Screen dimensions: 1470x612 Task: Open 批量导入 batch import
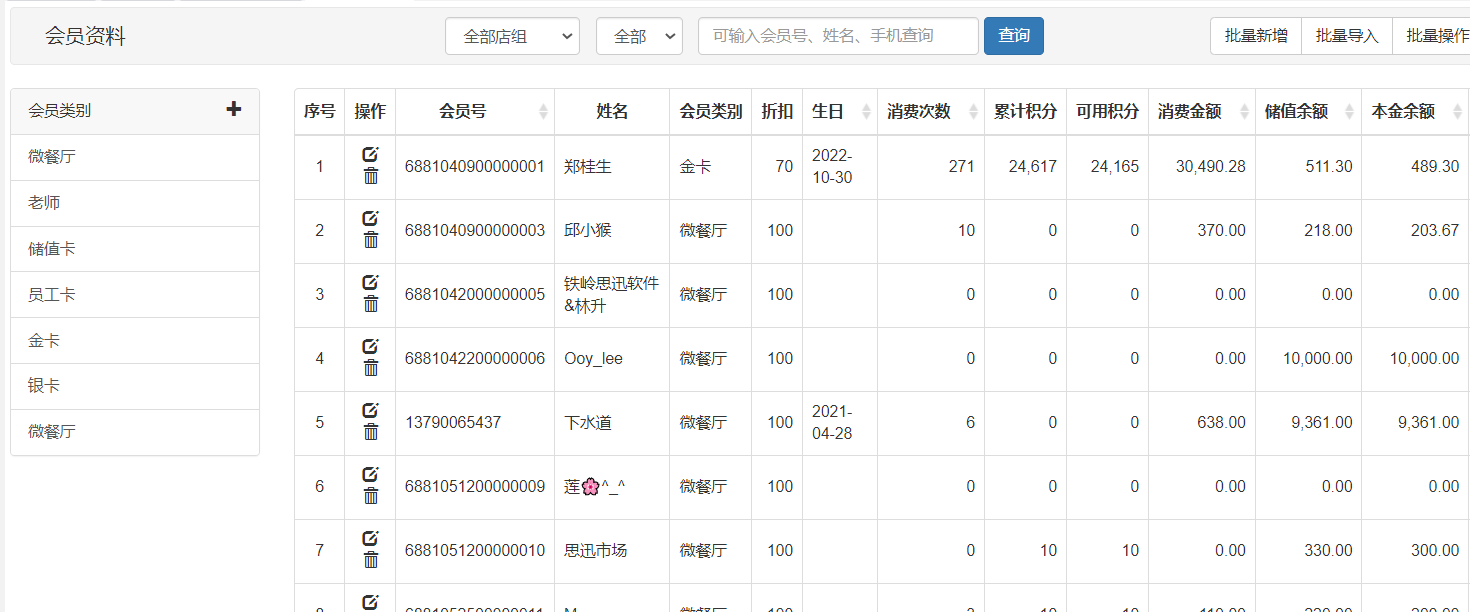click(x=1346, y=36)
